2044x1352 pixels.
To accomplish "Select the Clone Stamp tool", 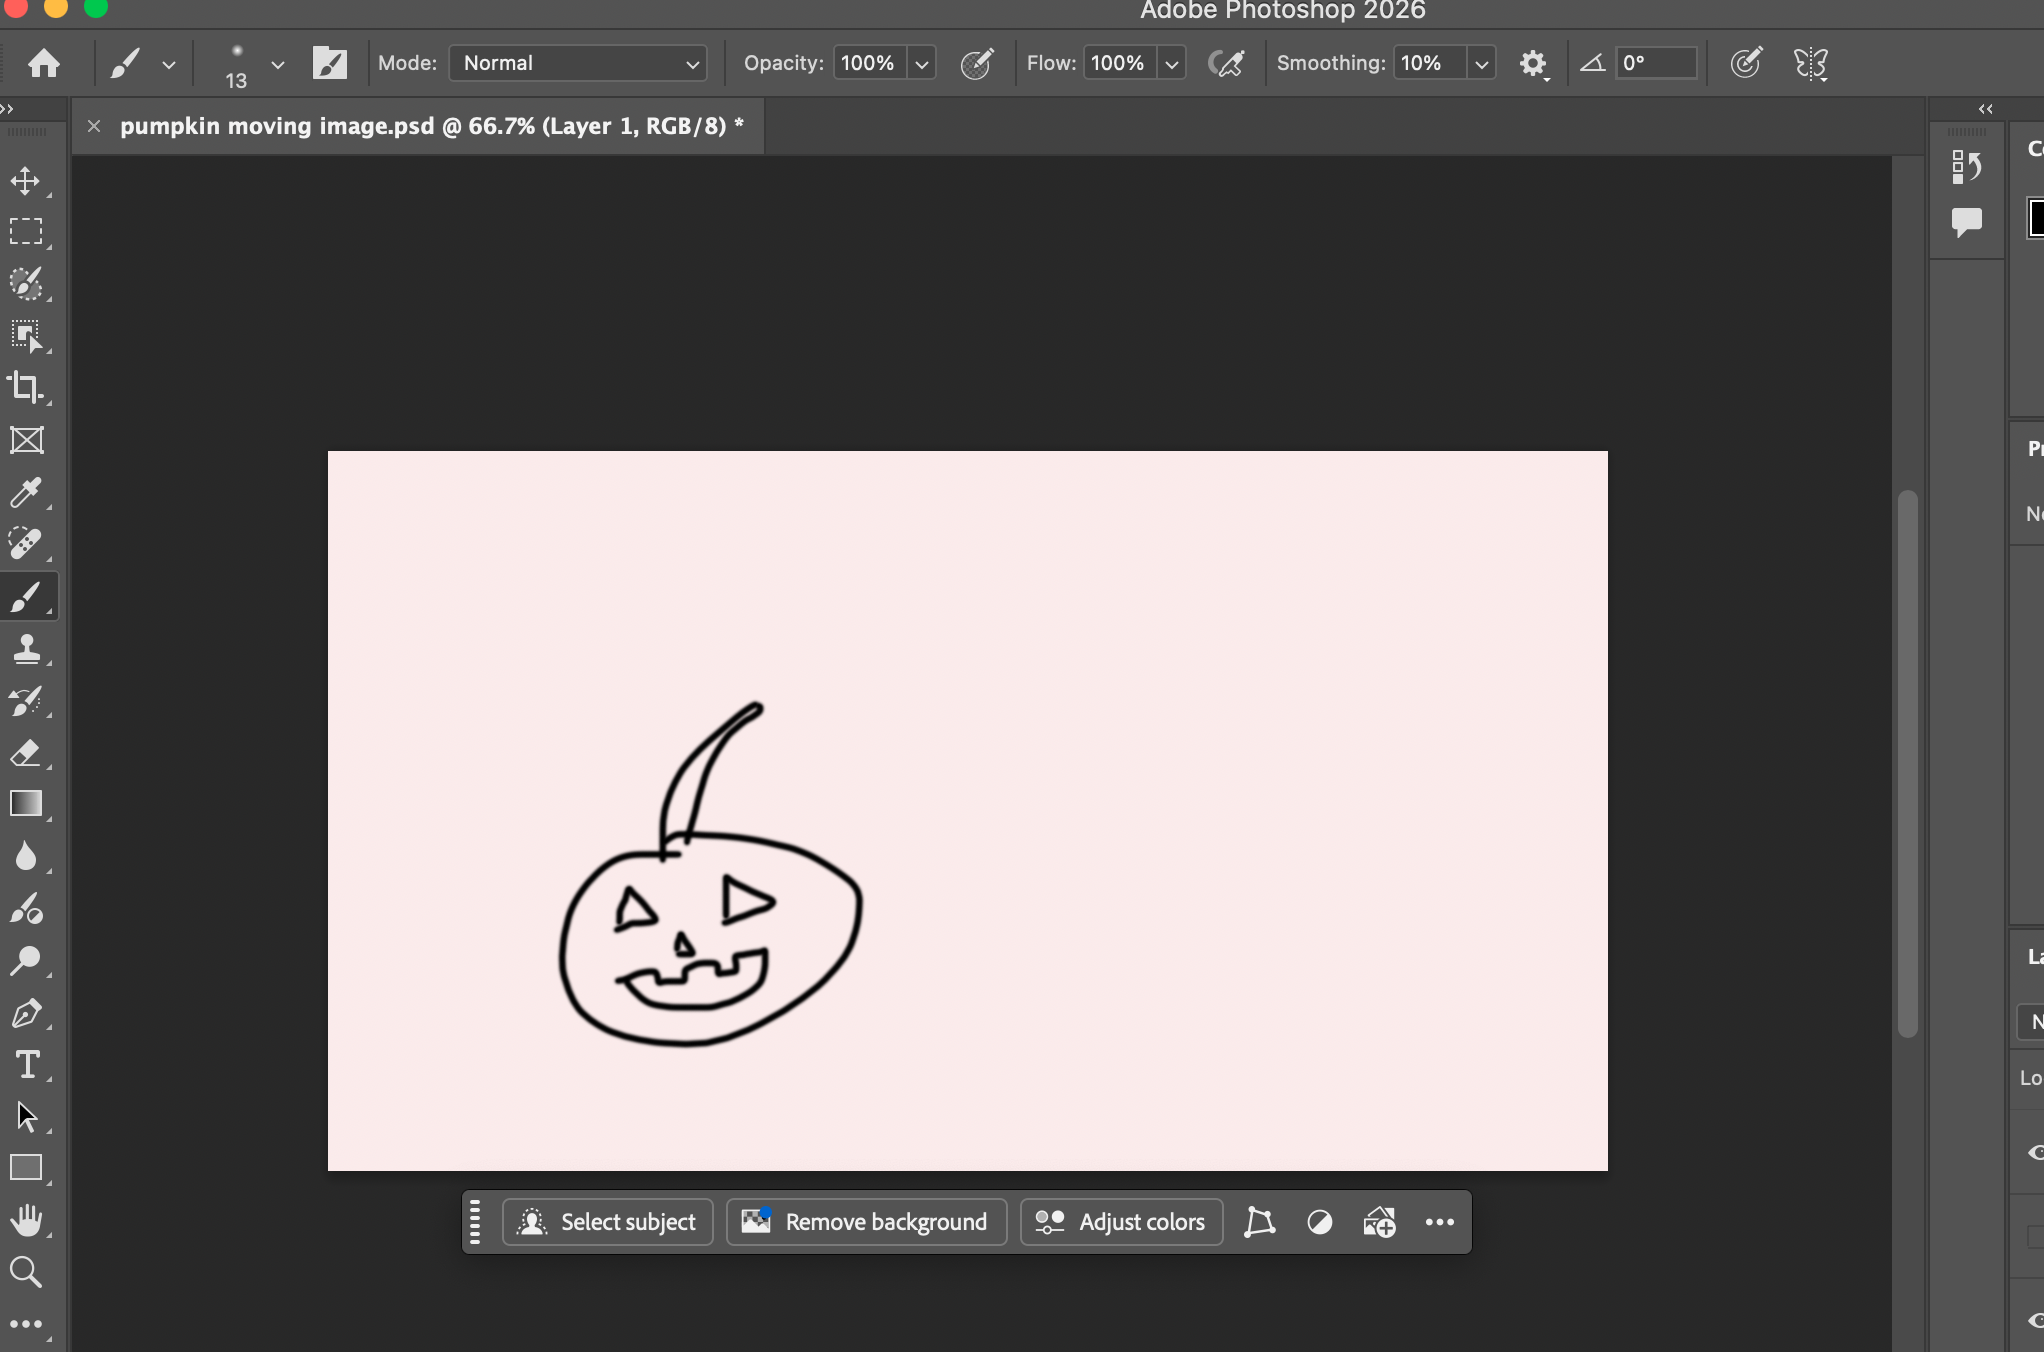I will pyautogui.click(x=25, y=649).
